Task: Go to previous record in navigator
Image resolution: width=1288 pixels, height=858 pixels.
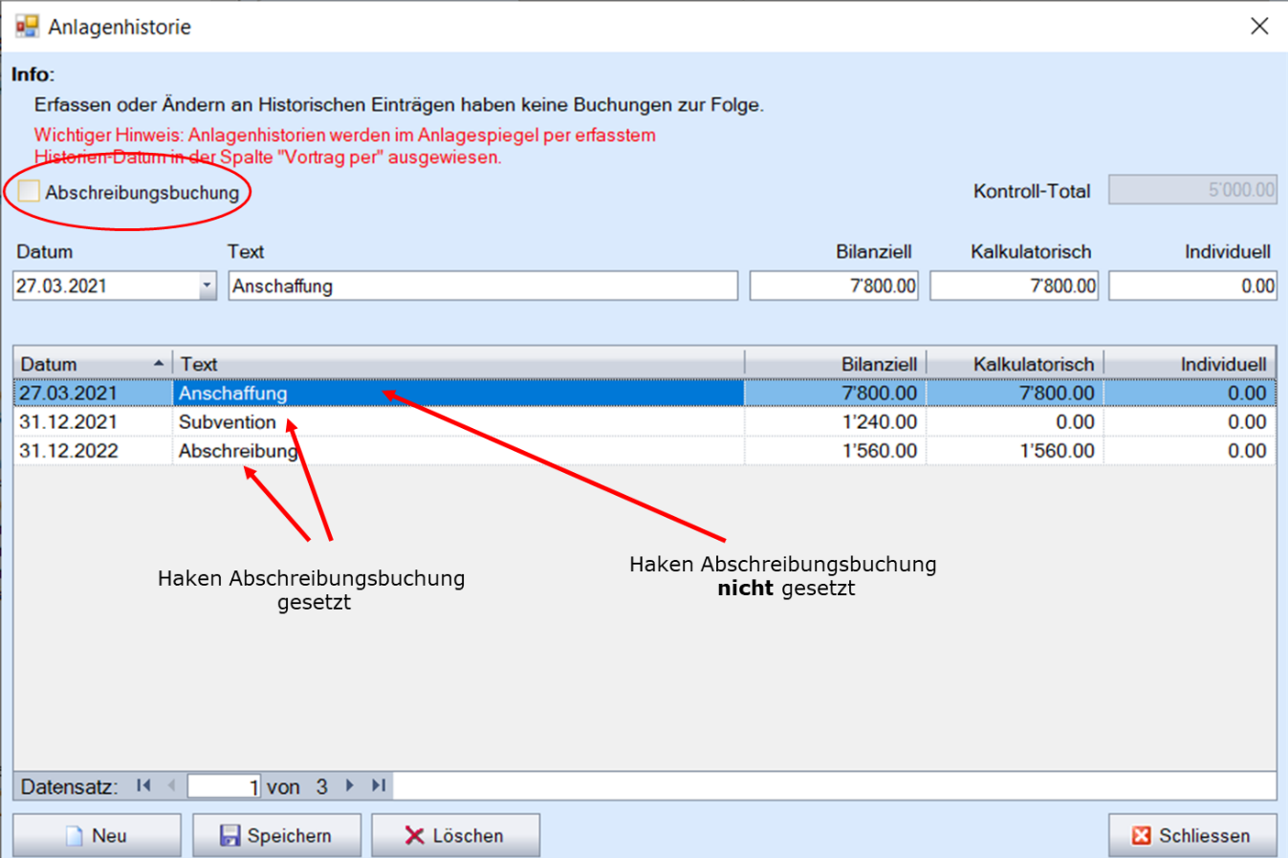Action: coord(169,786)
